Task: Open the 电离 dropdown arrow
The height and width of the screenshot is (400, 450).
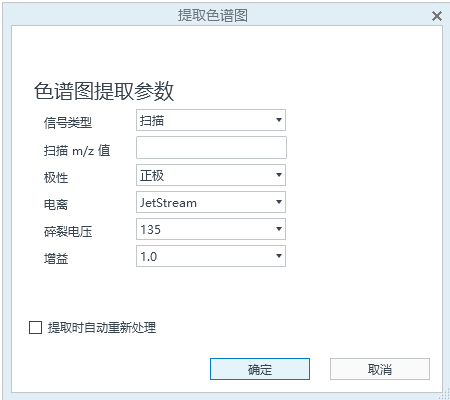Action: click(279, 202)
